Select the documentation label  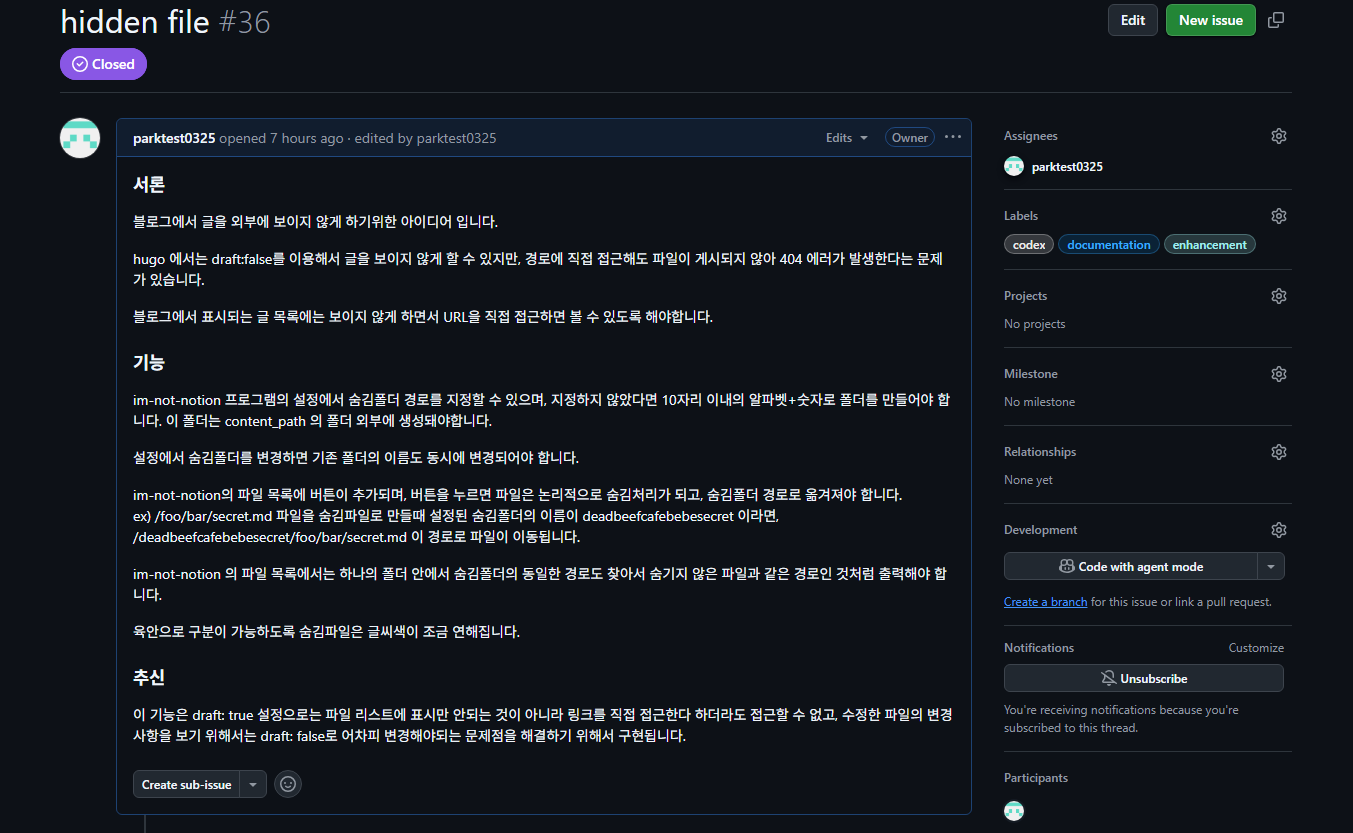point(1108,245)
